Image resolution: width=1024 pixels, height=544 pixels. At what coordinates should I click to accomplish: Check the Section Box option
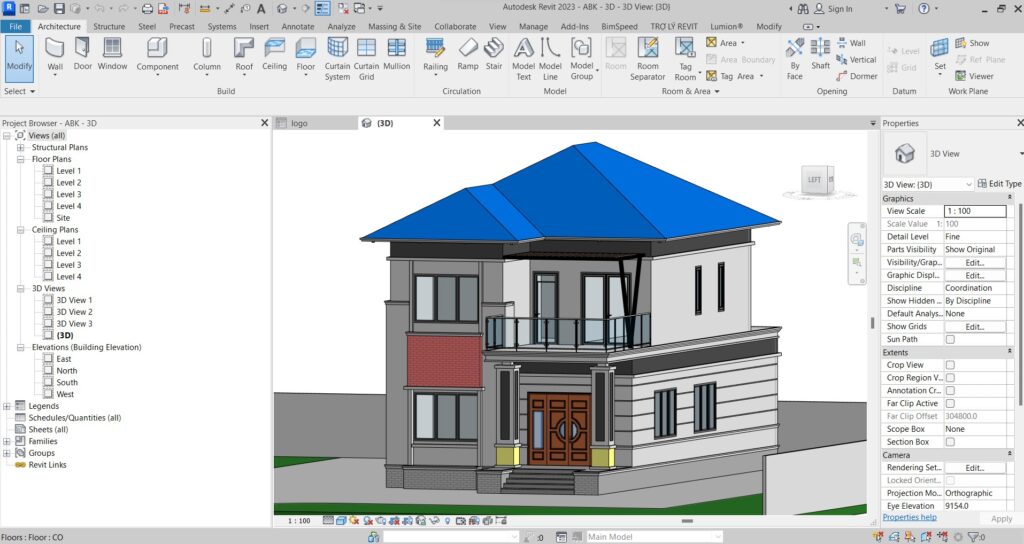click(x=950, y=442)
